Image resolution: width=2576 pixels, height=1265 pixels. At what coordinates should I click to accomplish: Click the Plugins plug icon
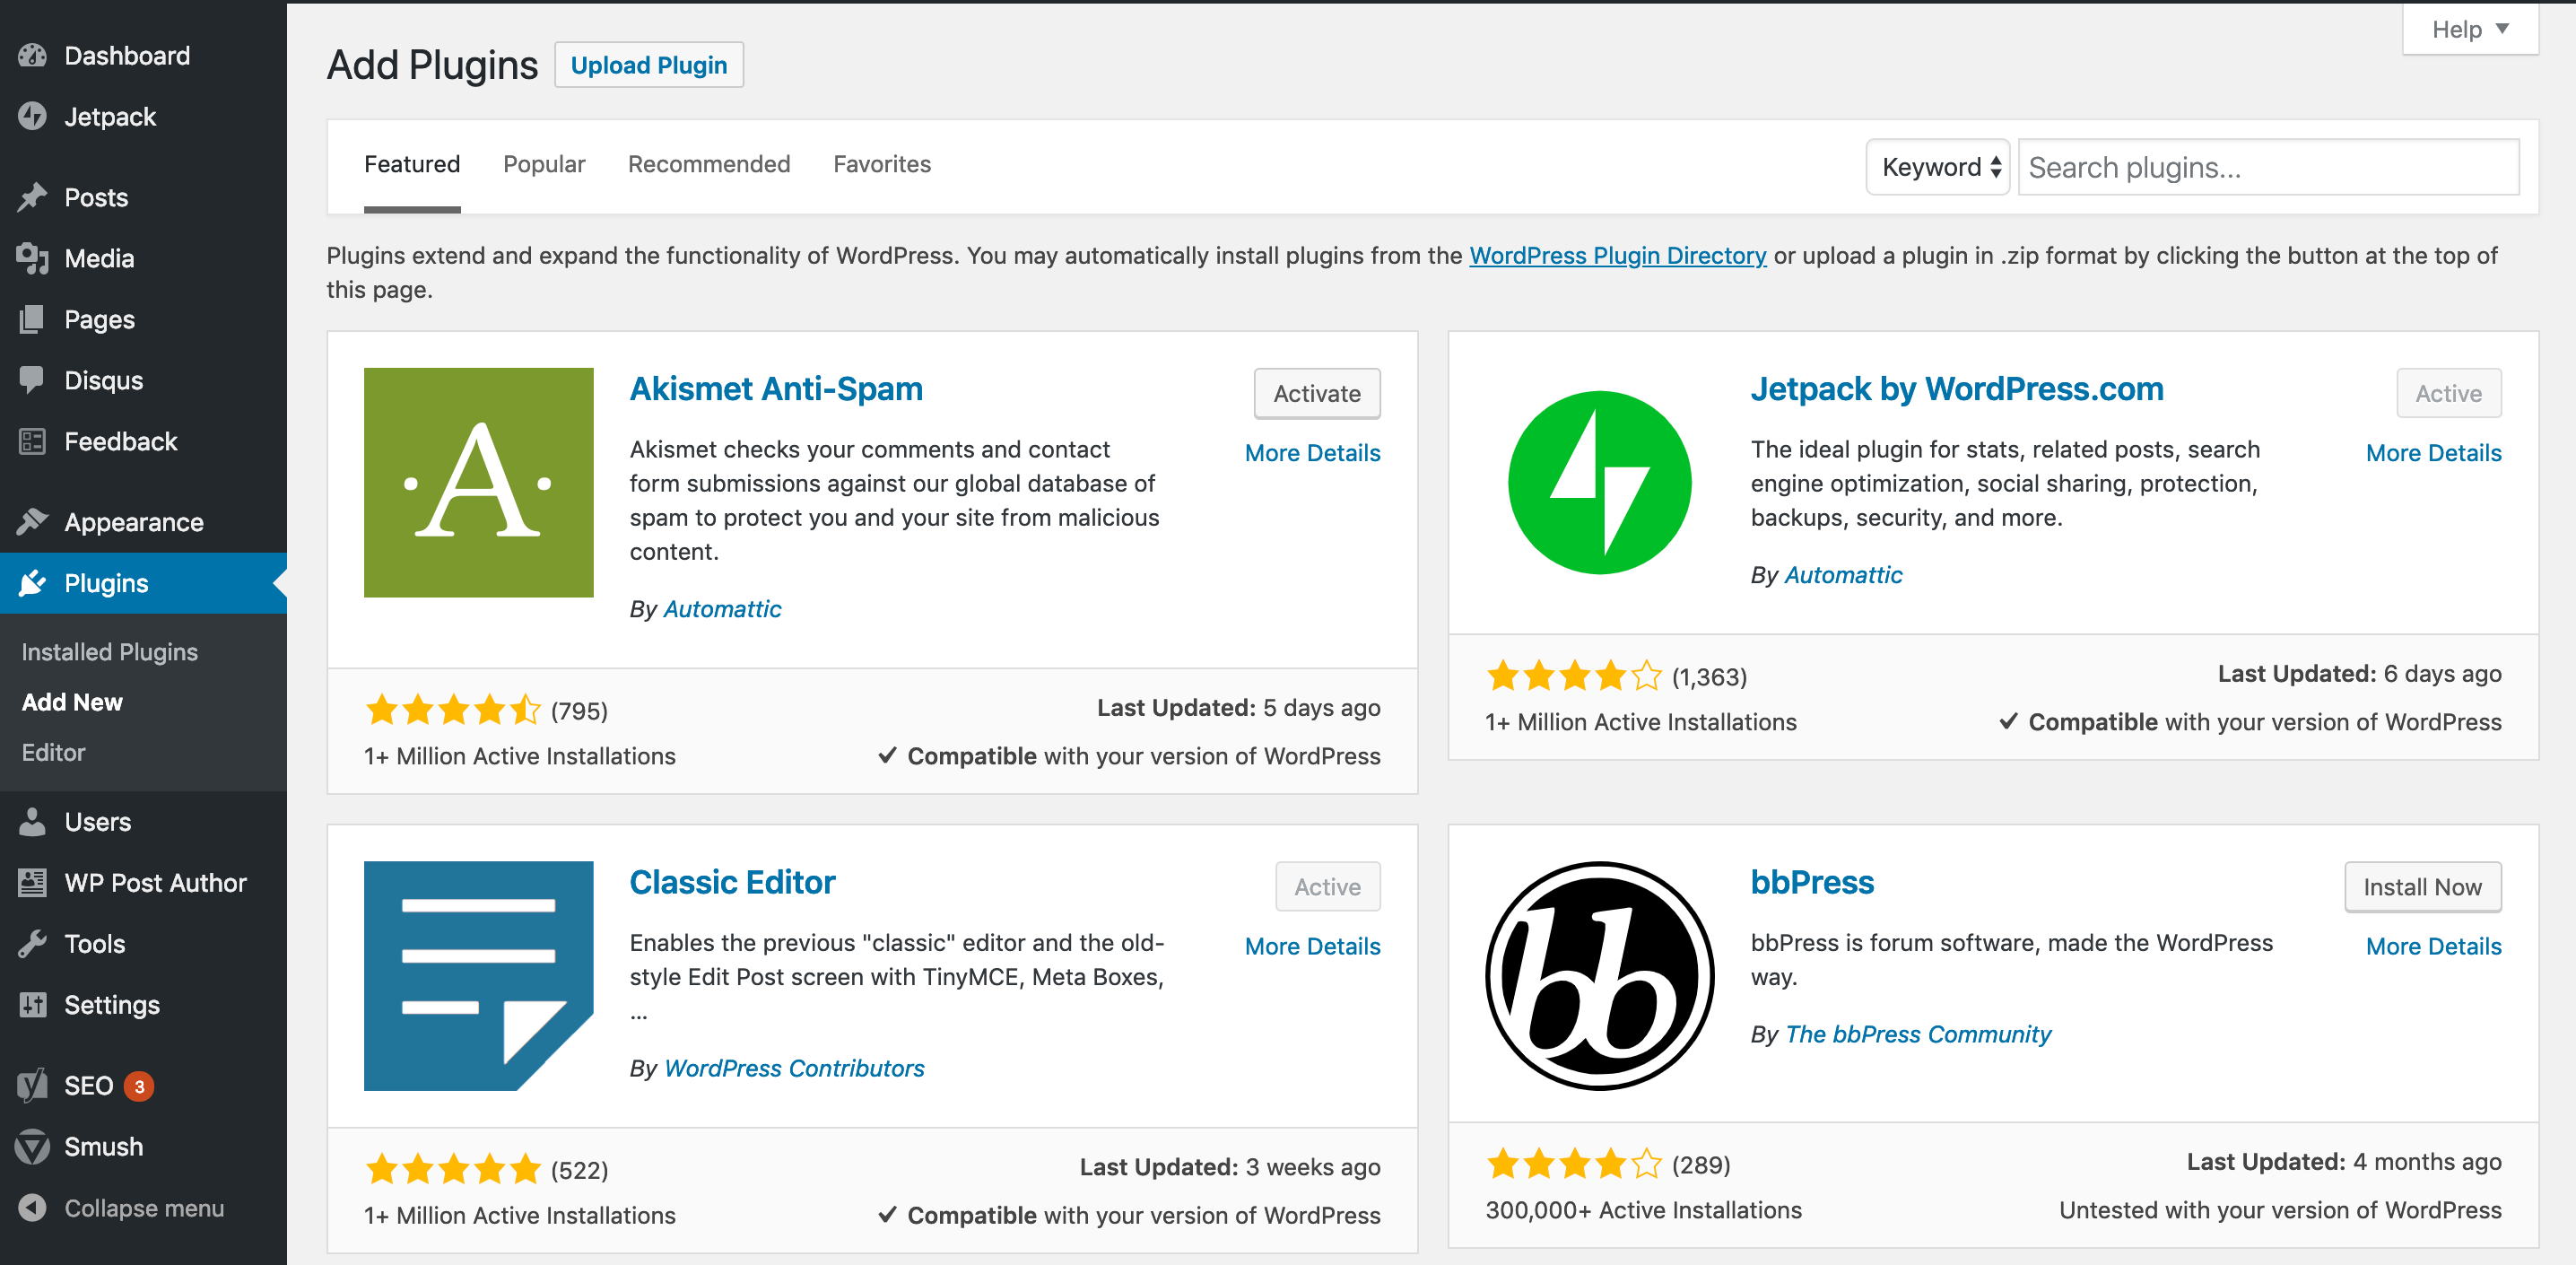[x=32, y=583]
